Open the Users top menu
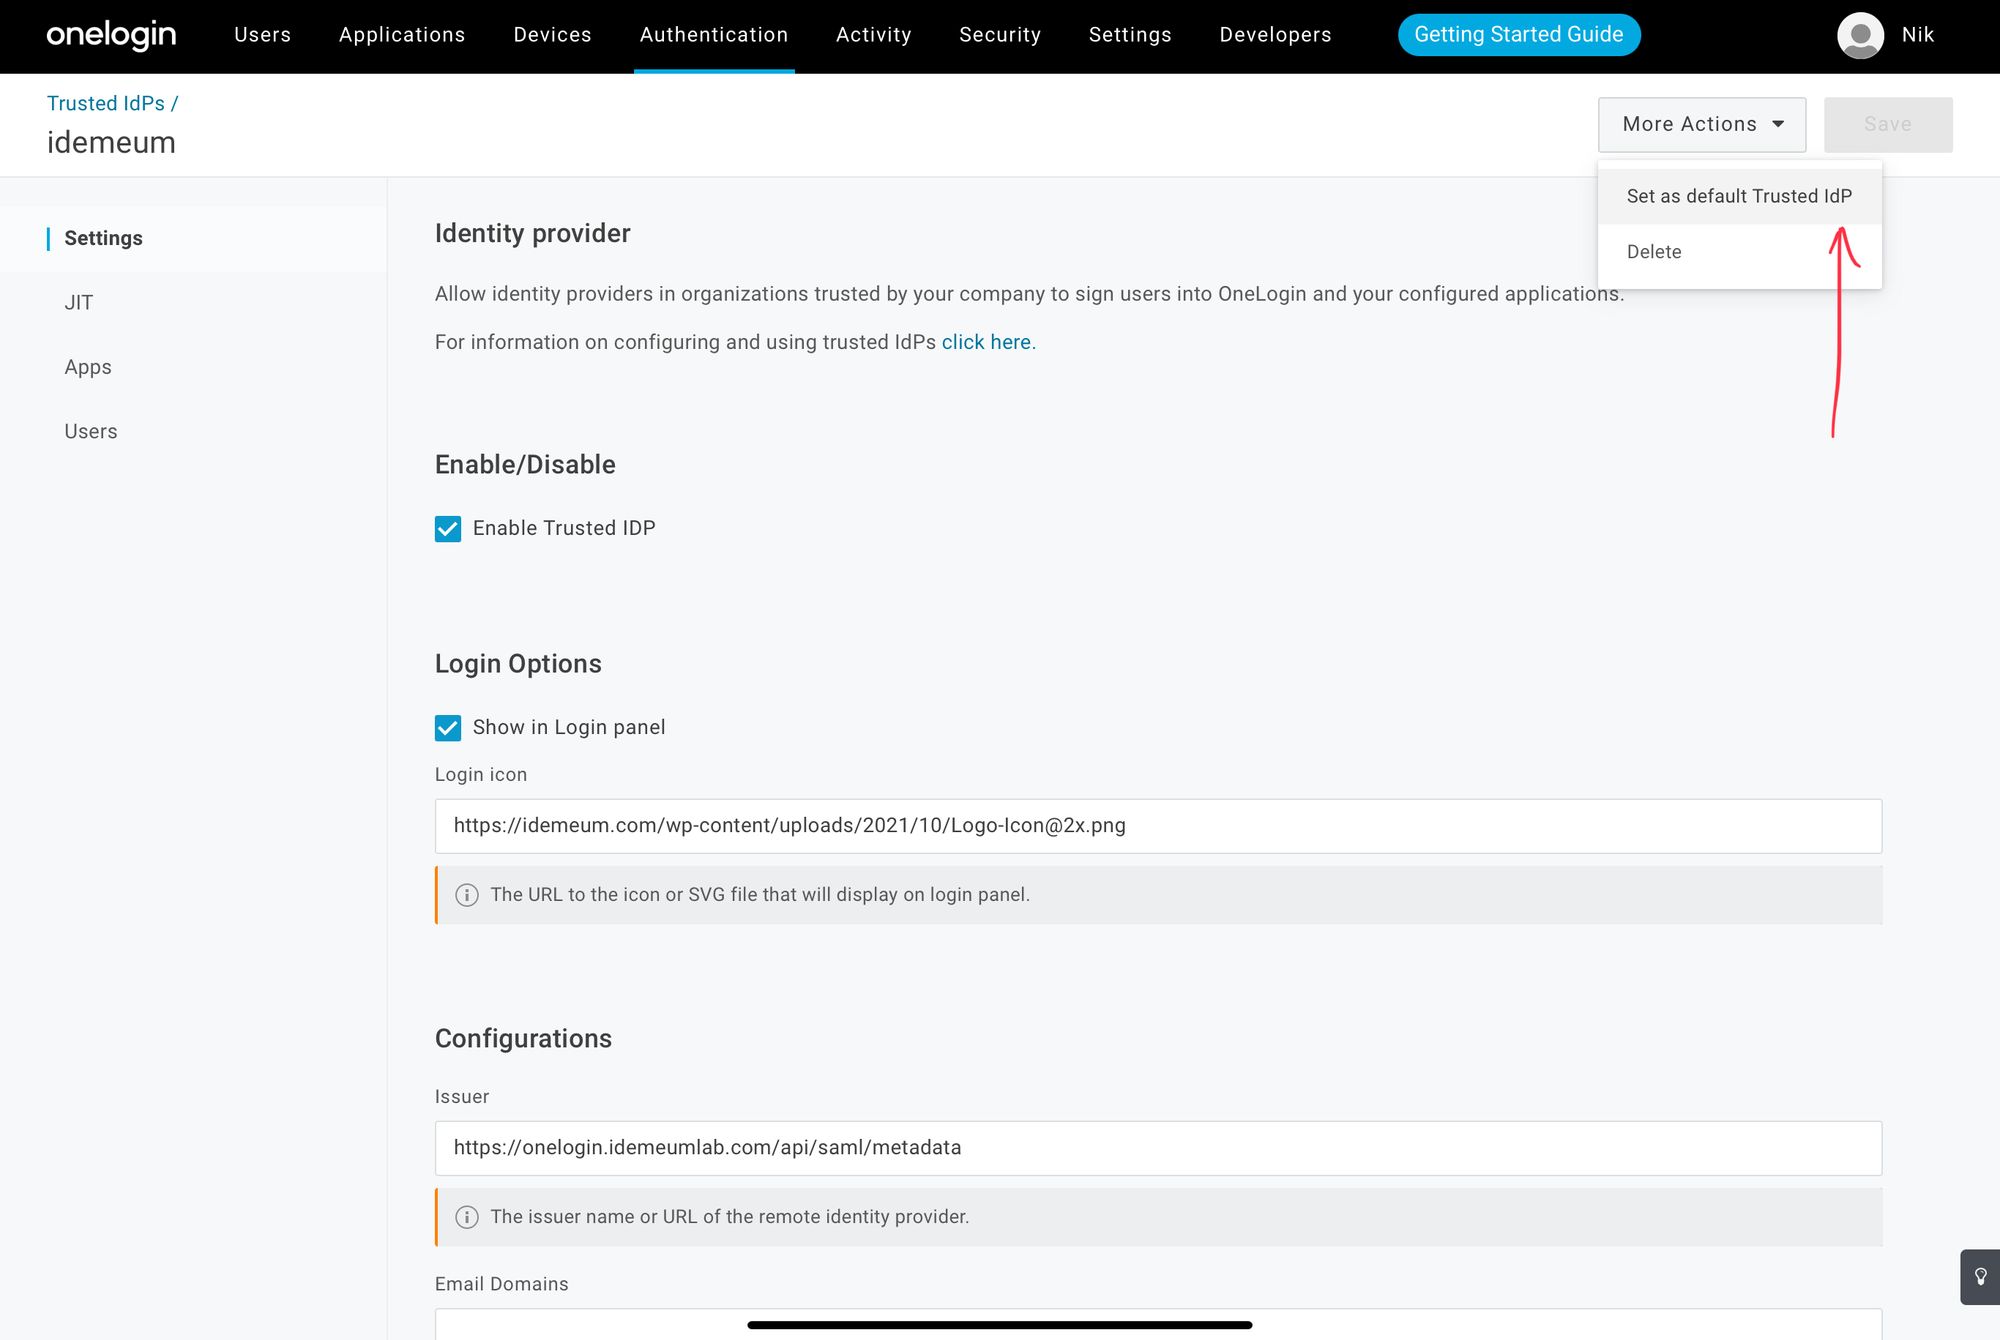The image size is (2000, 1340). pos(263,35)
